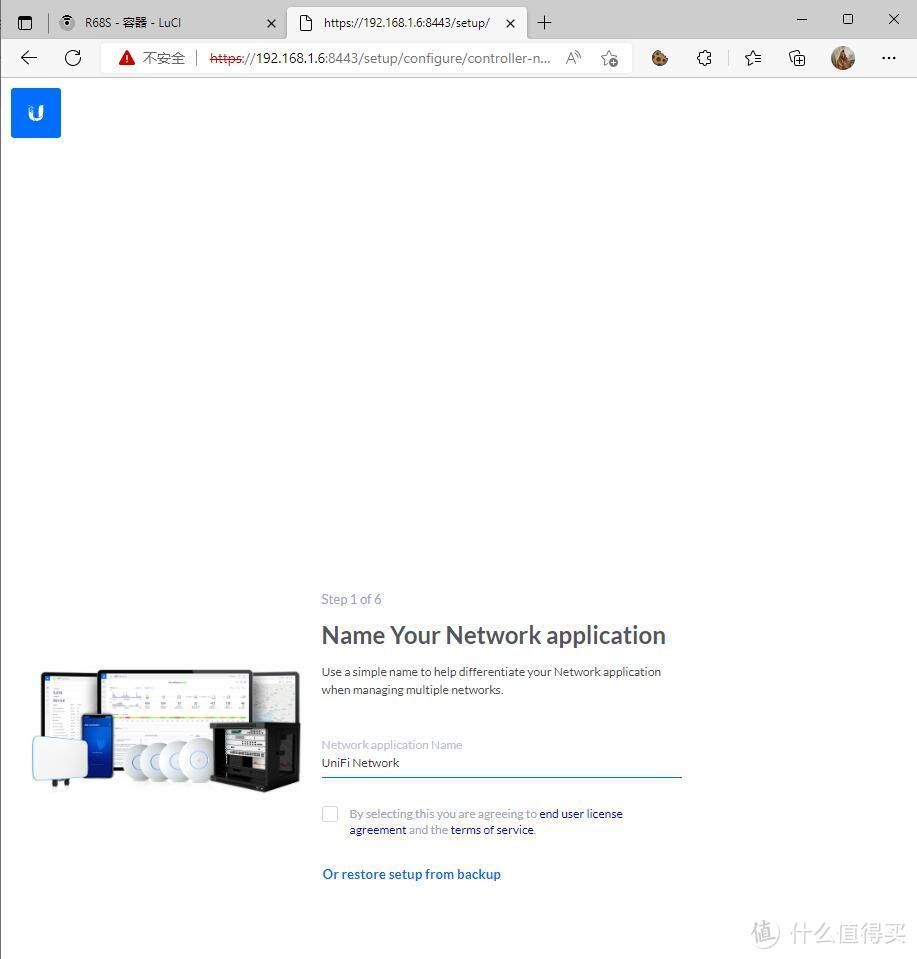Tick the license agreement checkbox

point(330,813)
